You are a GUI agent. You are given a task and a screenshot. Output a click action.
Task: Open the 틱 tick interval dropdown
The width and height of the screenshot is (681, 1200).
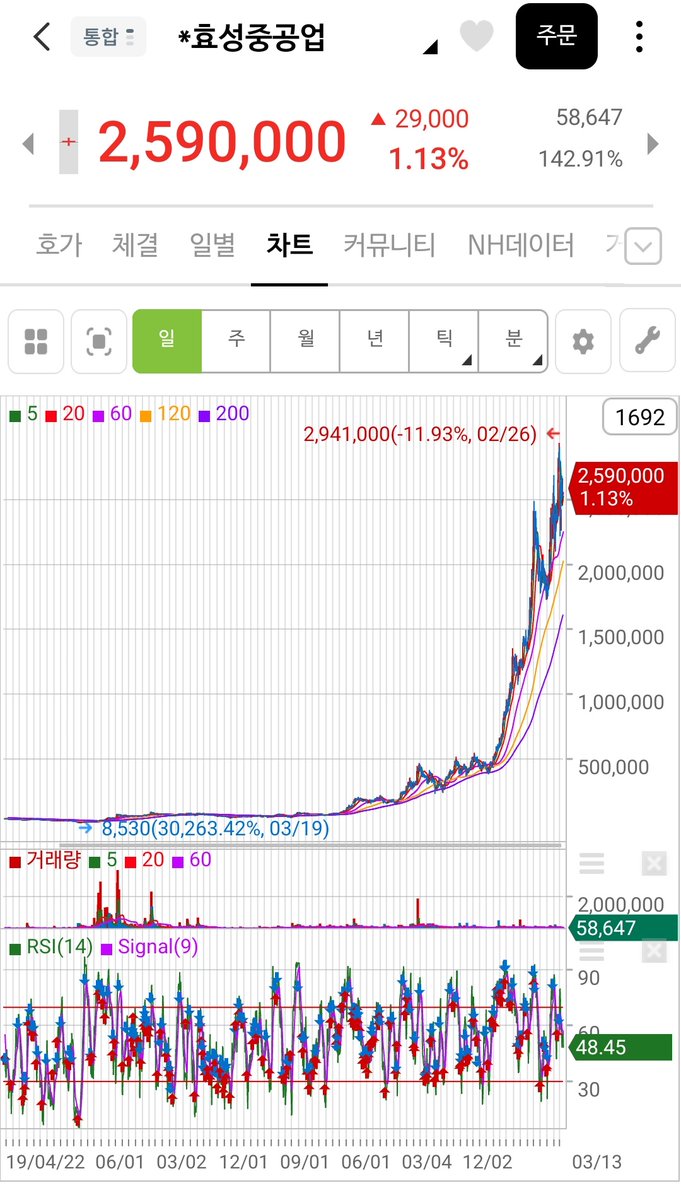click(443, 340)
